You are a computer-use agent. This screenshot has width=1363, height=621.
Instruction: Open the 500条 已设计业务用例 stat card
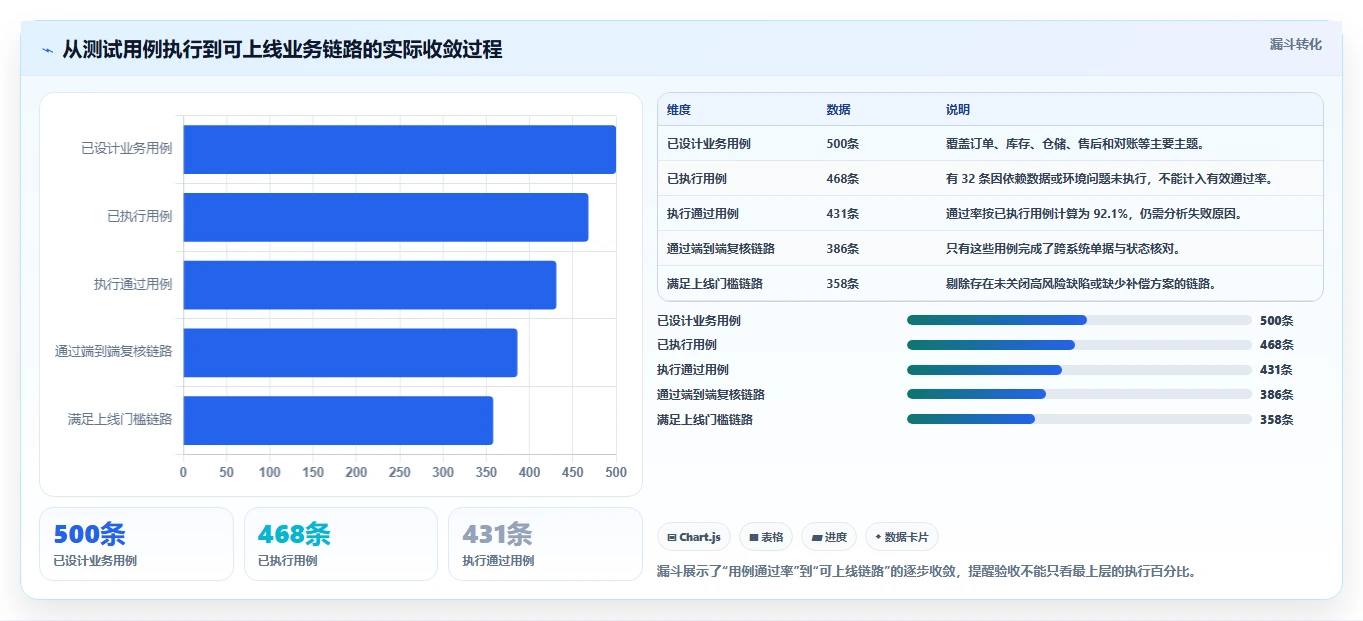point(136,544)
